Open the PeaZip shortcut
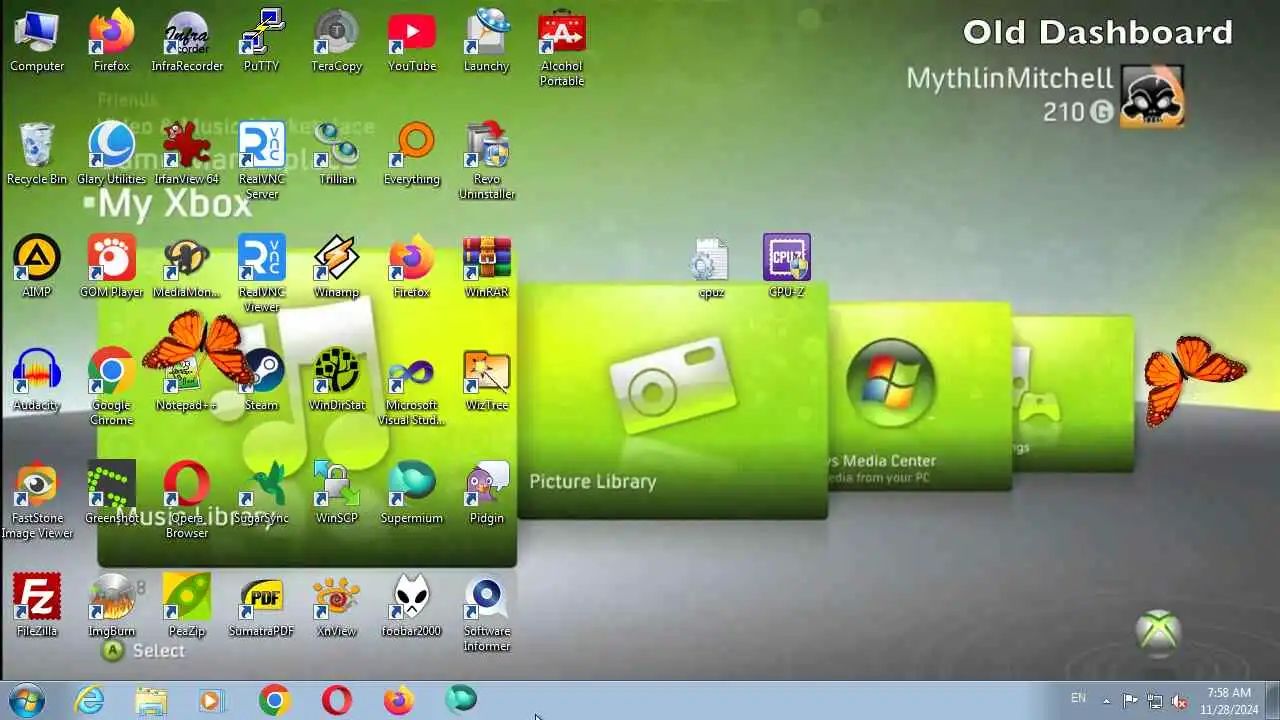 [x=187, y=606]
